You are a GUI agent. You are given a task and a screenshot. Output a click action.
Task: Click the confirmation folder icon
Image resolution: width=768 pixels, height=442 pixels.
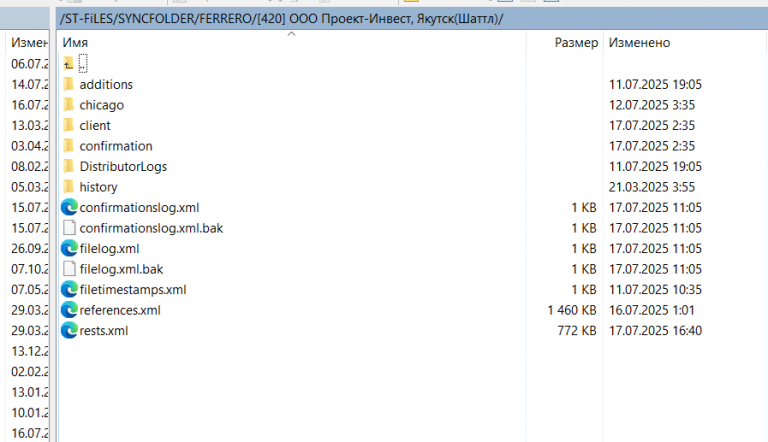pyautogui.click(x=69, y=146)
